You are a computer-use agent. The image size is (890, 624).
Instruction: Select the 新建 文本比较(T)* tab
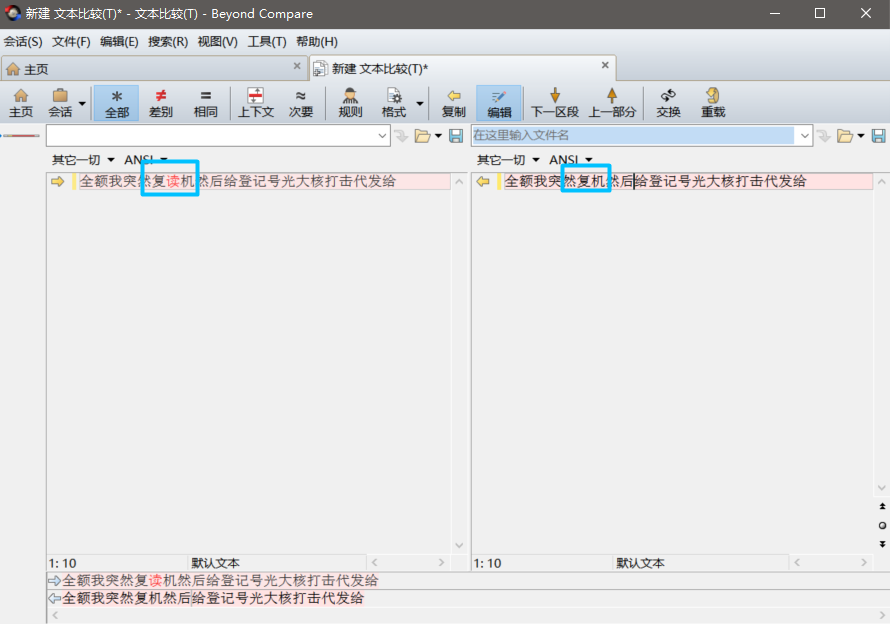tap(463, 68)
